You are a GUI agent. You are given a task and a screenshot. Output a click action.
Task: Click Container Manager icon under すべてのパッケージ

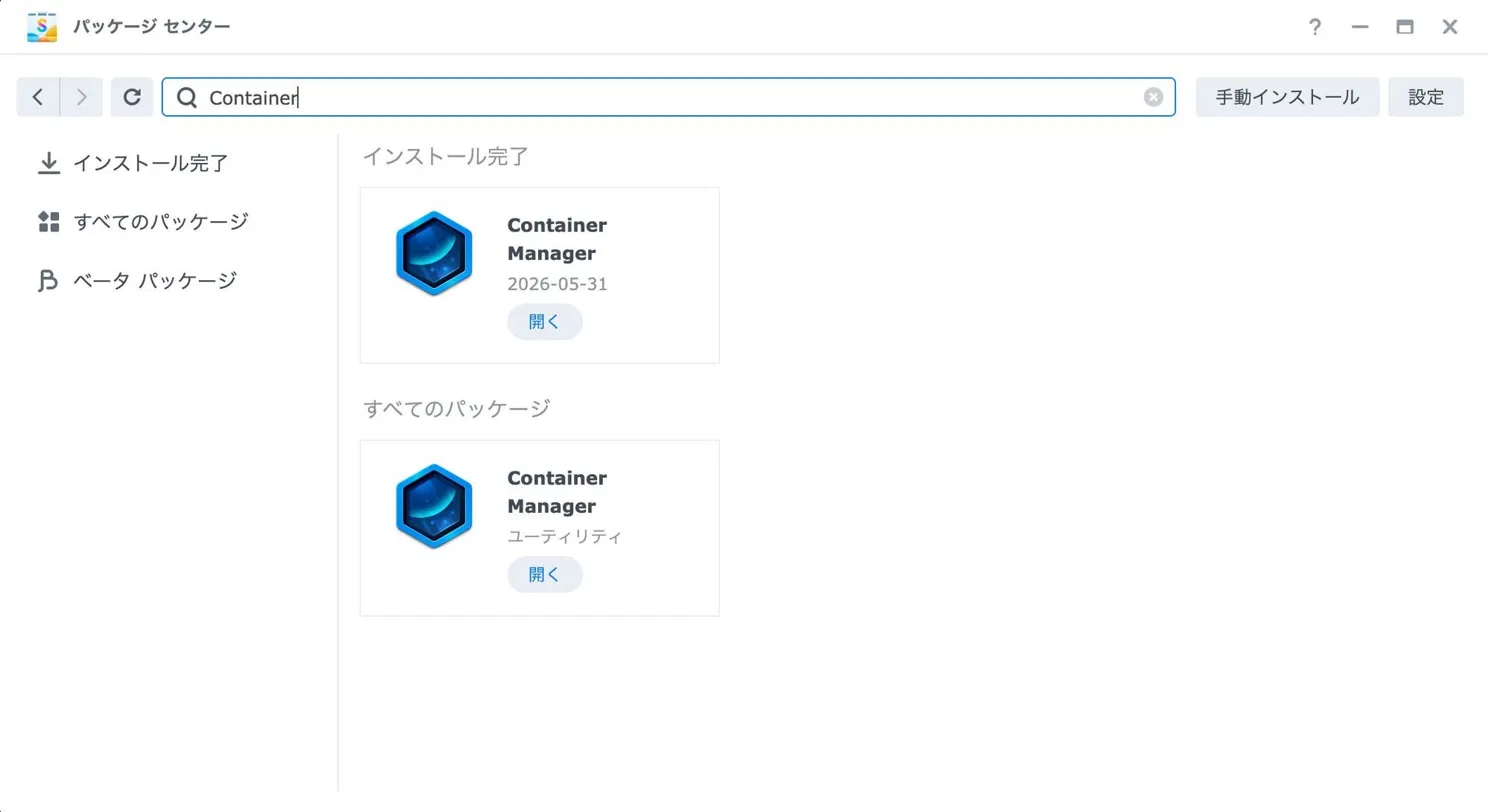(x=433, y=506)
